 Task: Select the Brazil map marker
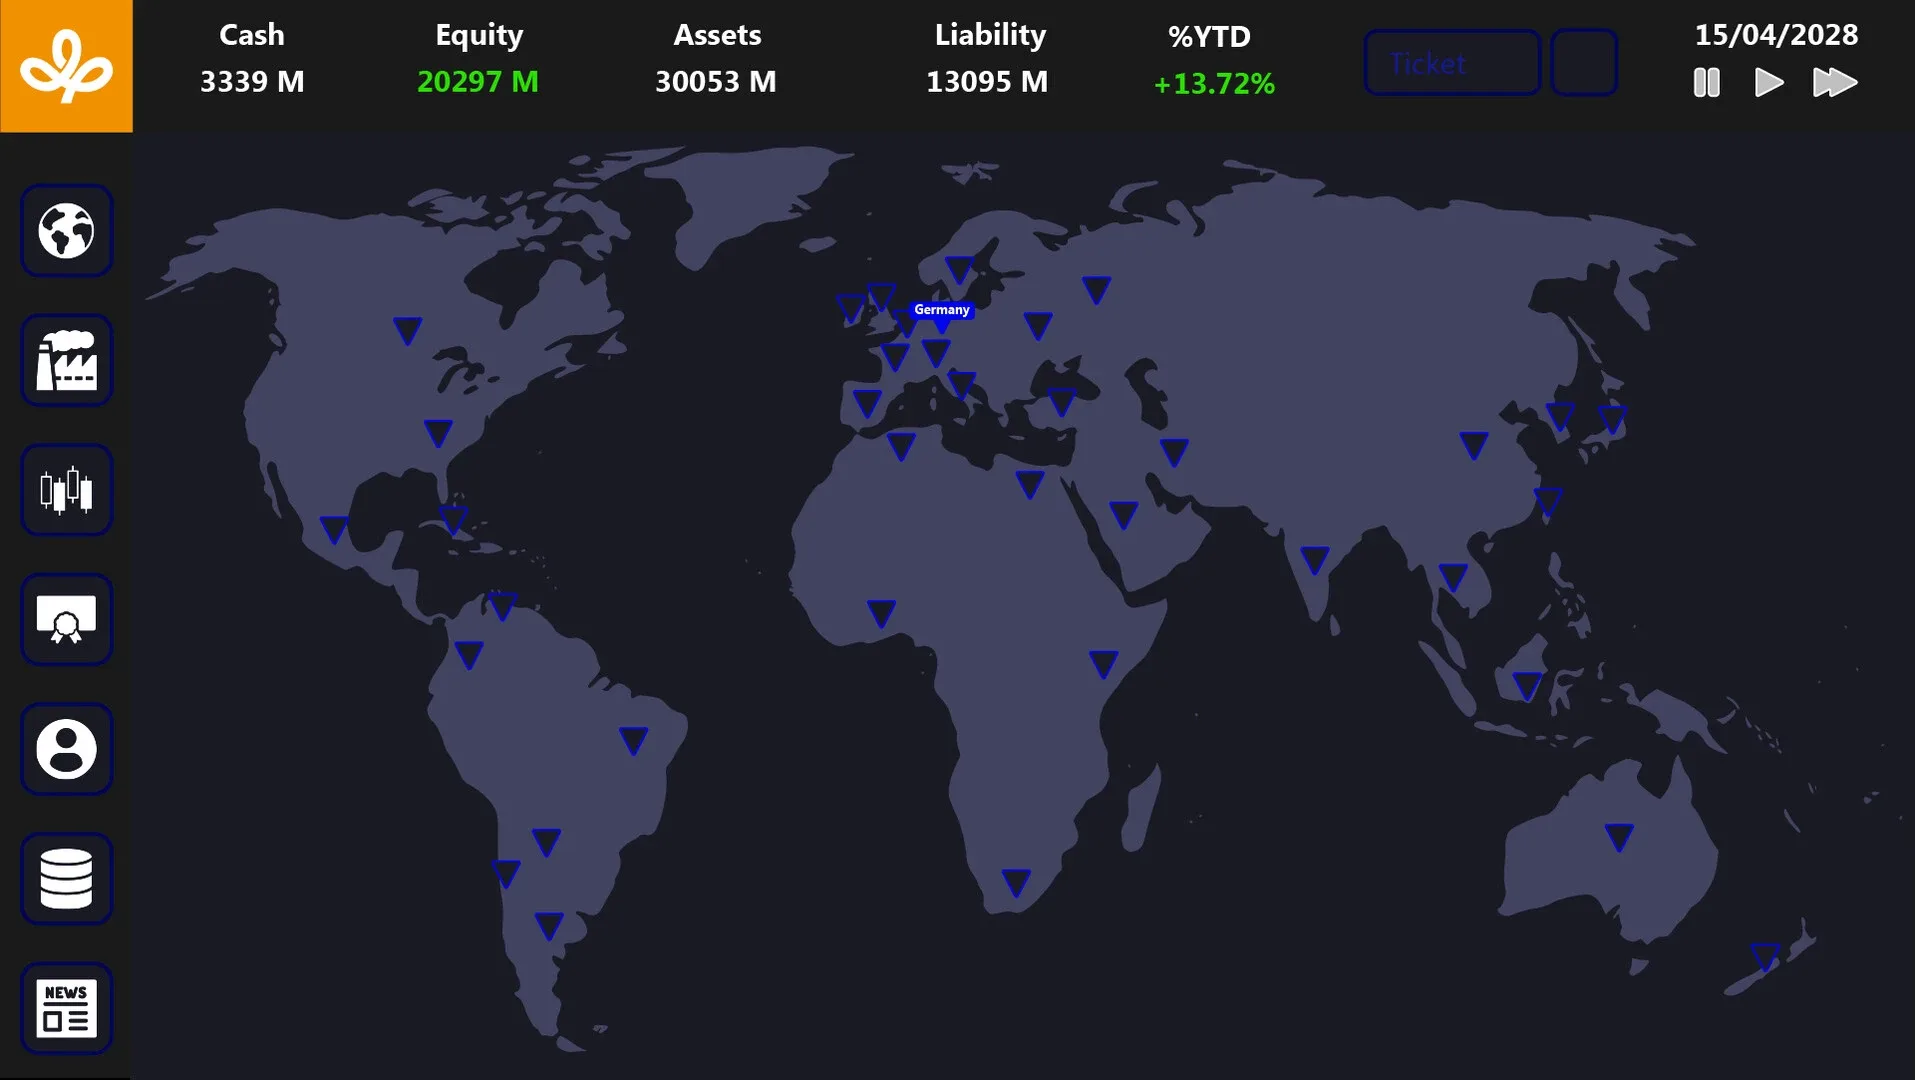tap(633, 740)
